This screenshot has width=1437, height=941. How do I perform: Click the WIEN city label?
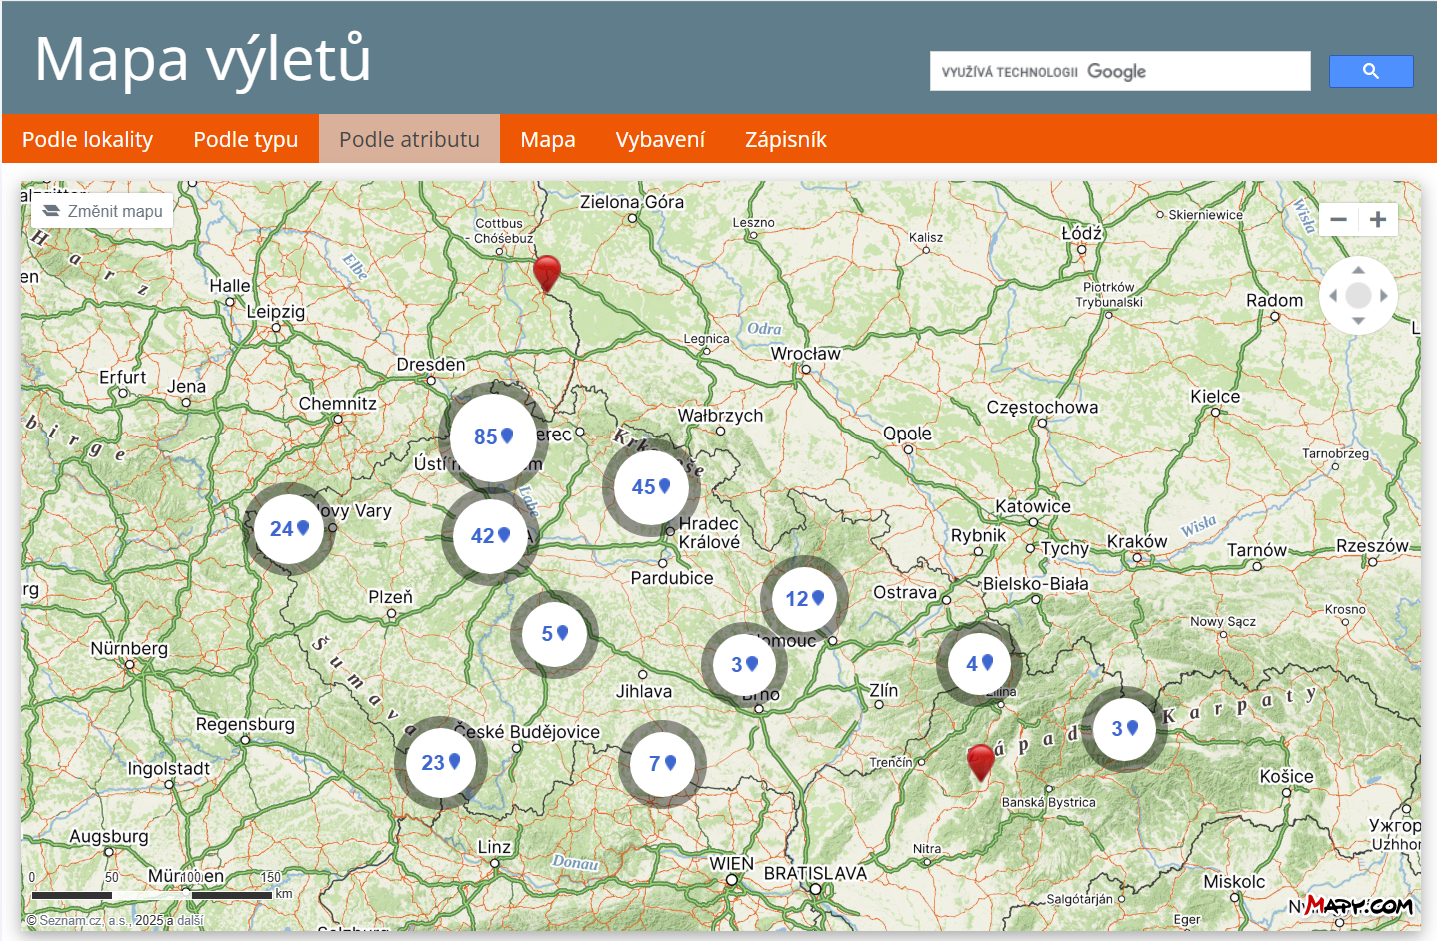731,864
